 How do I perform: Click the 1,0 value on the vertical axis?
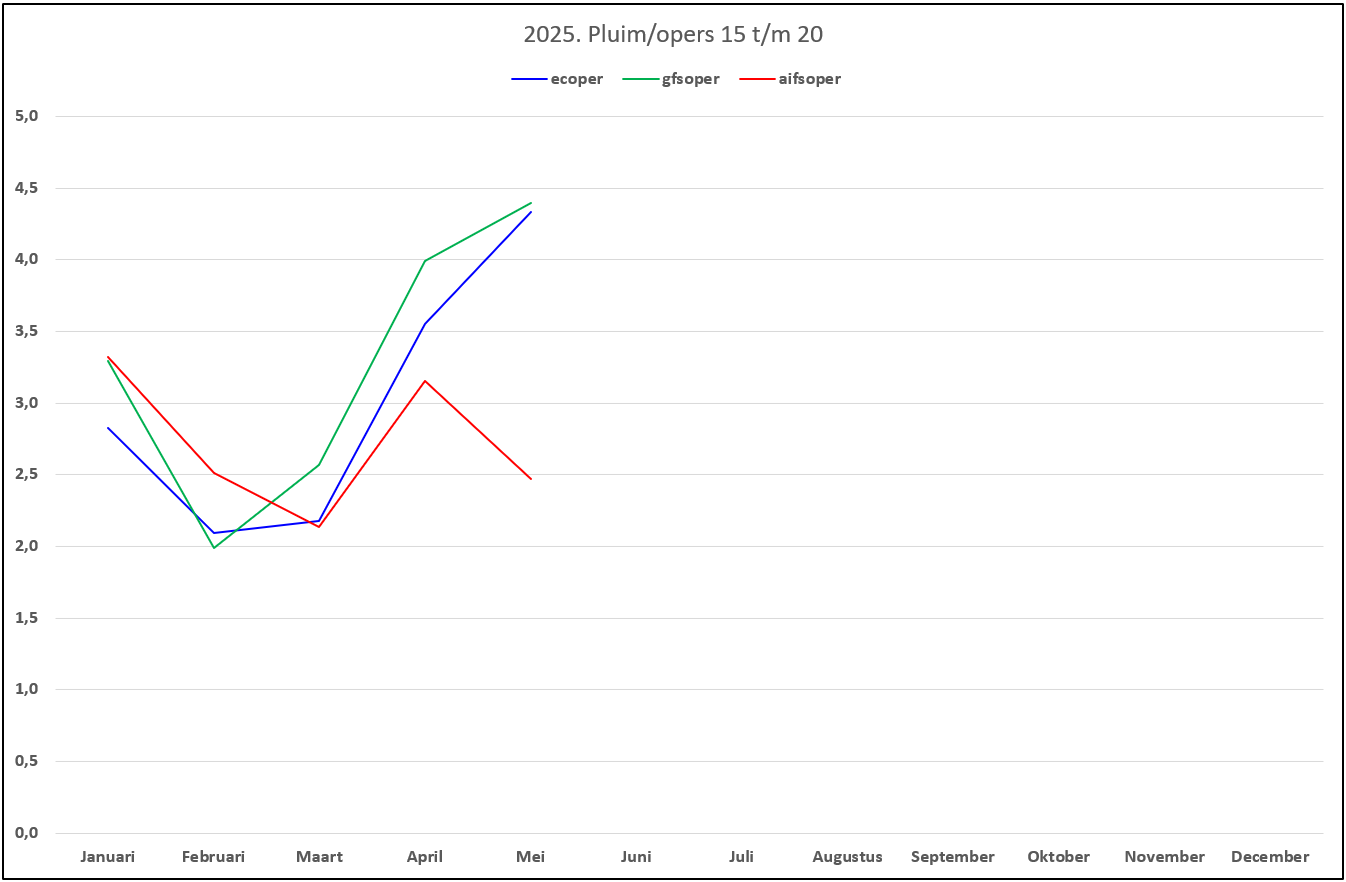27,689
